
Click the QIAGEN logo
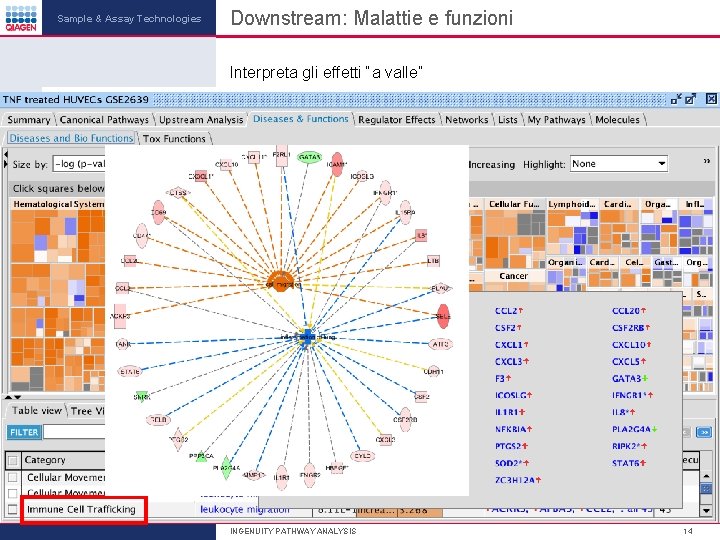[x=21, y=17]
